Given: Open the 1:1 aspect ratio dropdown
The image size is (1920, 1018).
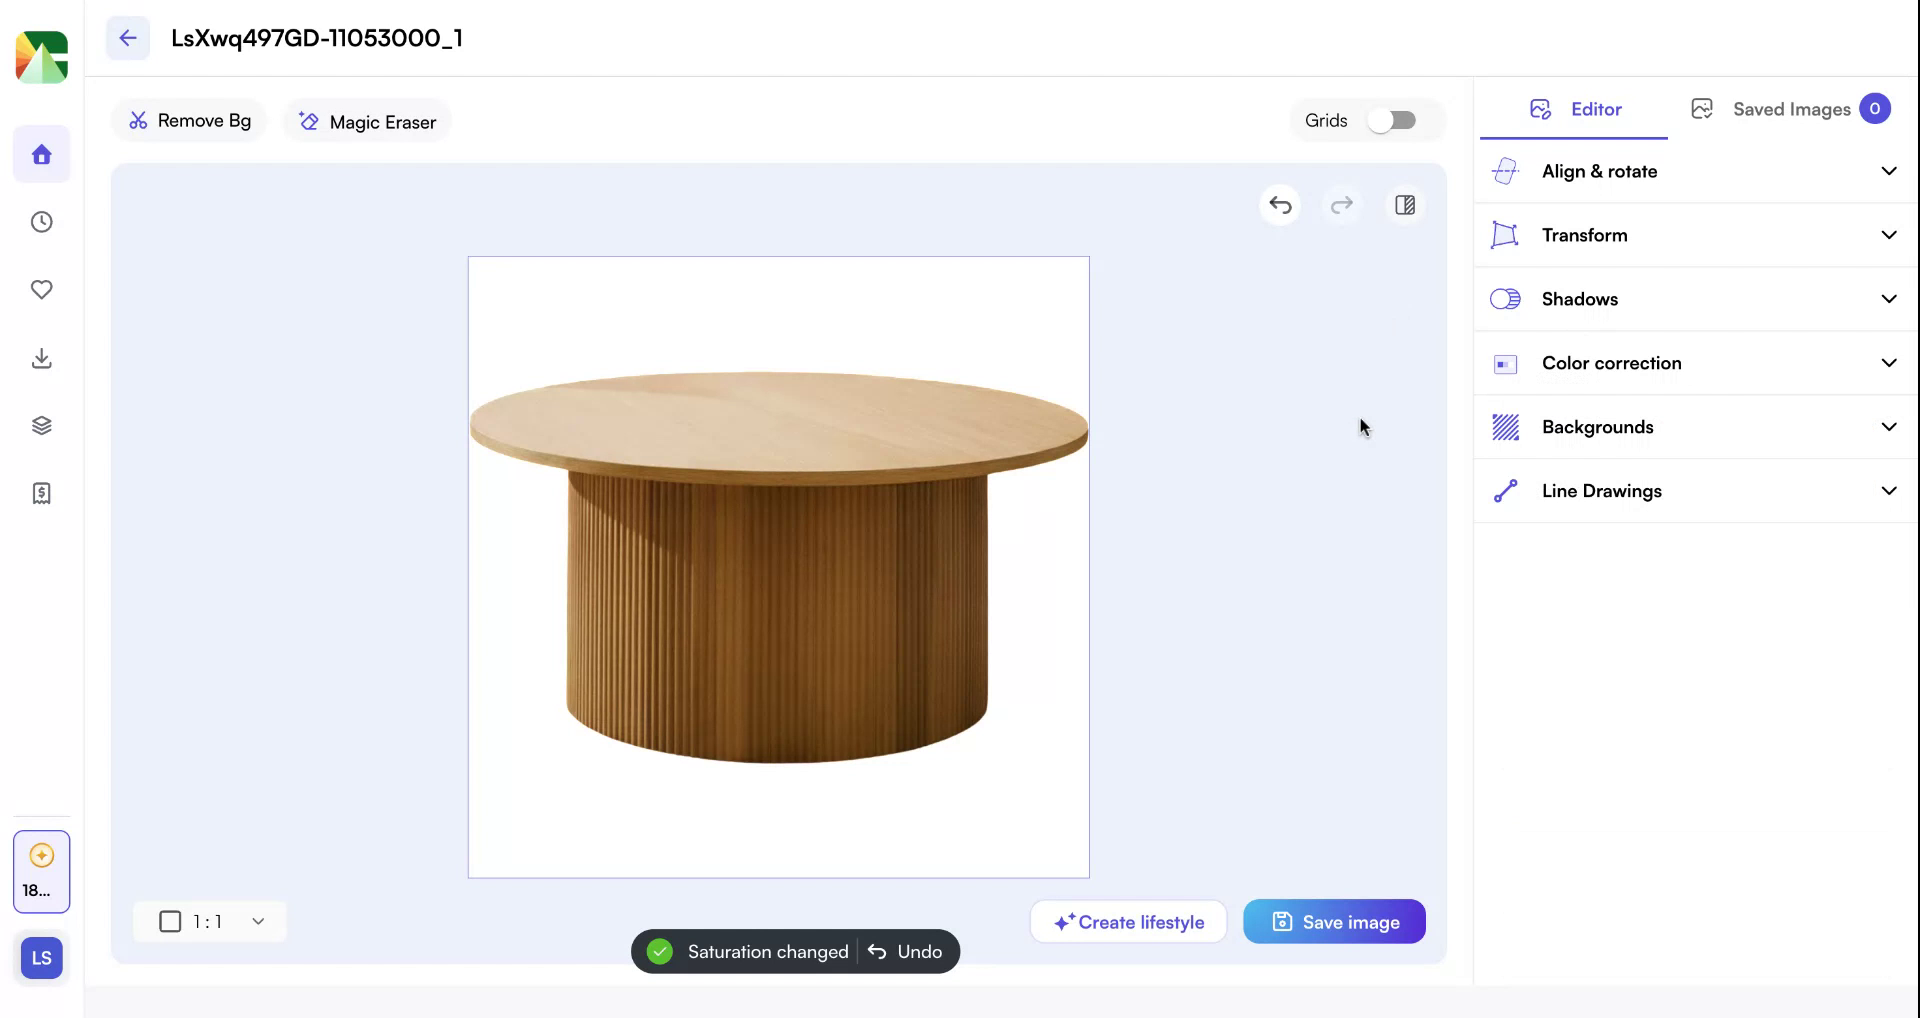Looking at the screenshot, I should click(x=257, y=921).
